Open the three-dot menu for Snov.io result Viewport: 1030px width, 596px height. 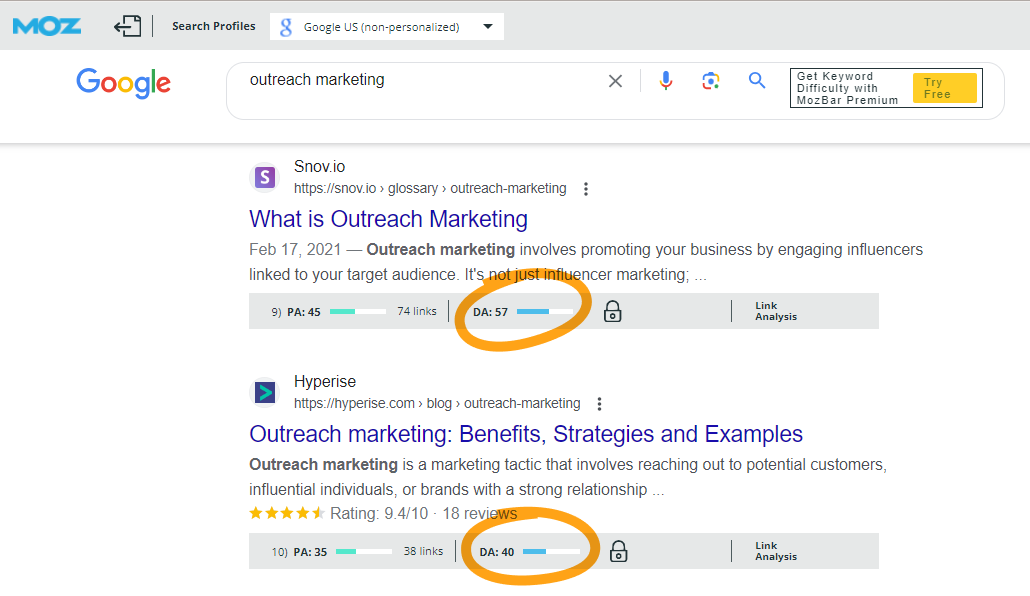click(x=586, y=189)
